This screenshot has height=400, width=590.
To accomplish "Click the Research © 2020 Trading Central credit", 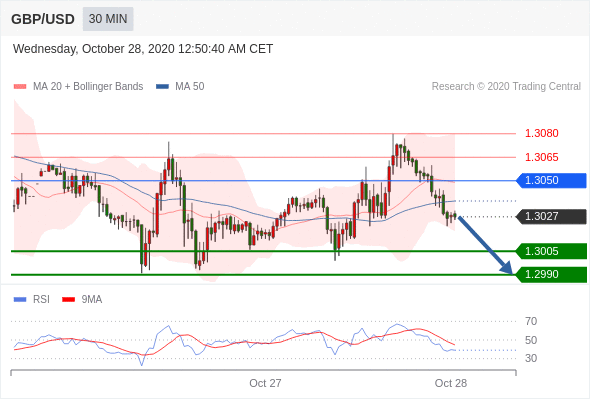I will 506,87.
